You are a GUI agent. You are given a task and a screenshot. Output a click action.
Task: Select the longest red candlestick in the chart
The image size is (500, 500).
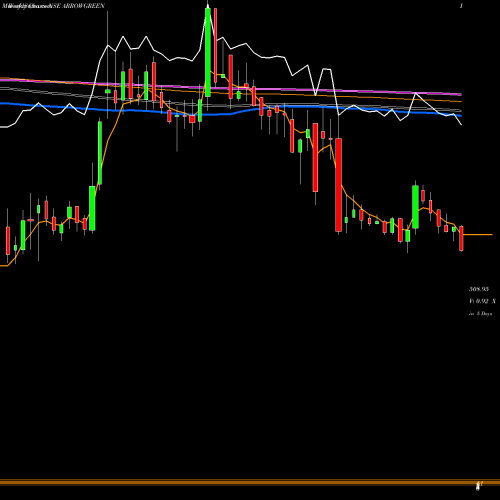338,185
